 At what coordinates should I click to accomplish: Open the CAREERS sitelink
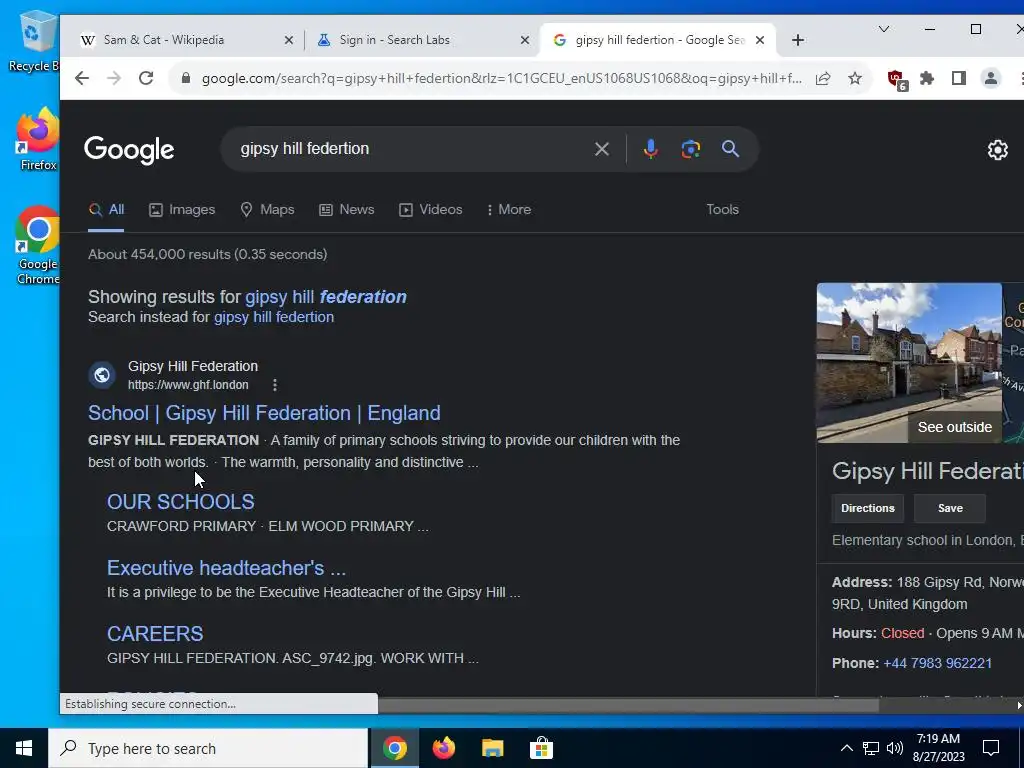[155, 633]
